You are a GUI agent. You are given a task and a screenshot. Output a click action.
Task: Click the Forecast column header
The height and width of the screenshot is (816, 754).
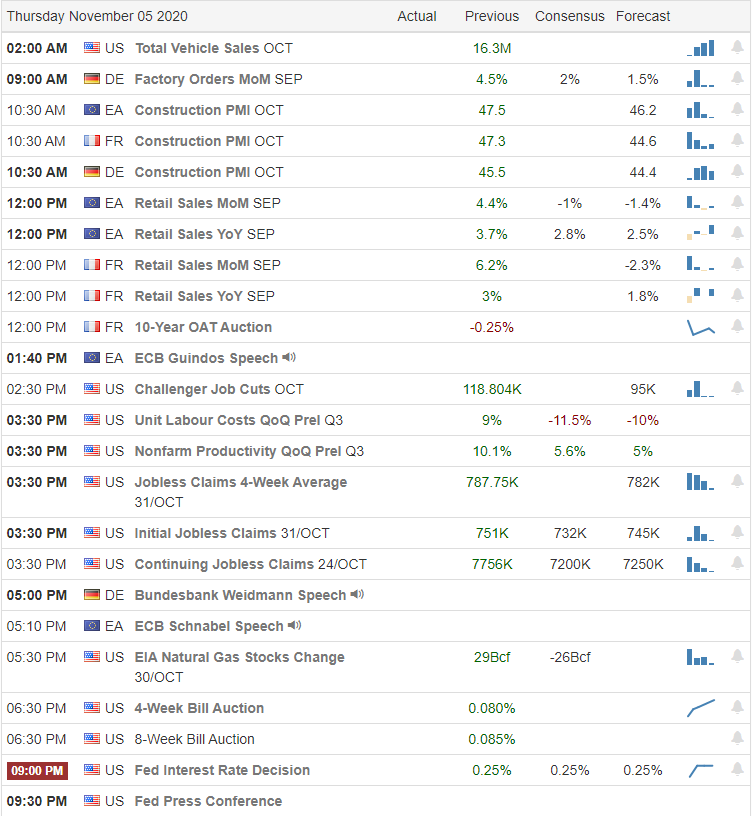click(643, 16)
